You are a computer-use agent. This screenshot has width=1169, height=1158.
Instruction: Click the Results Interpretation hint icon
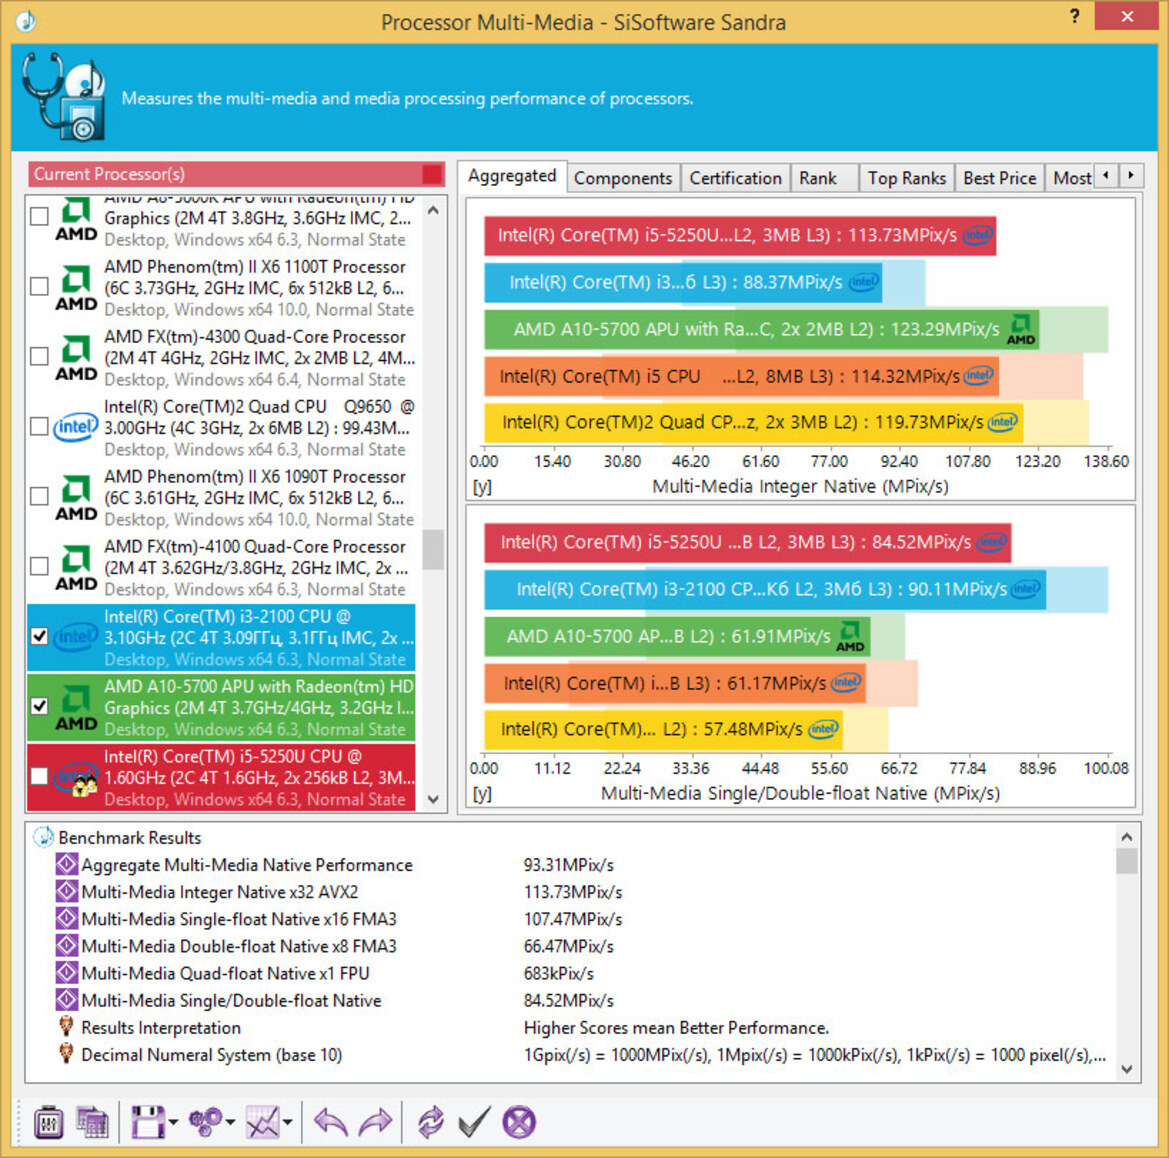point(66,1027)
